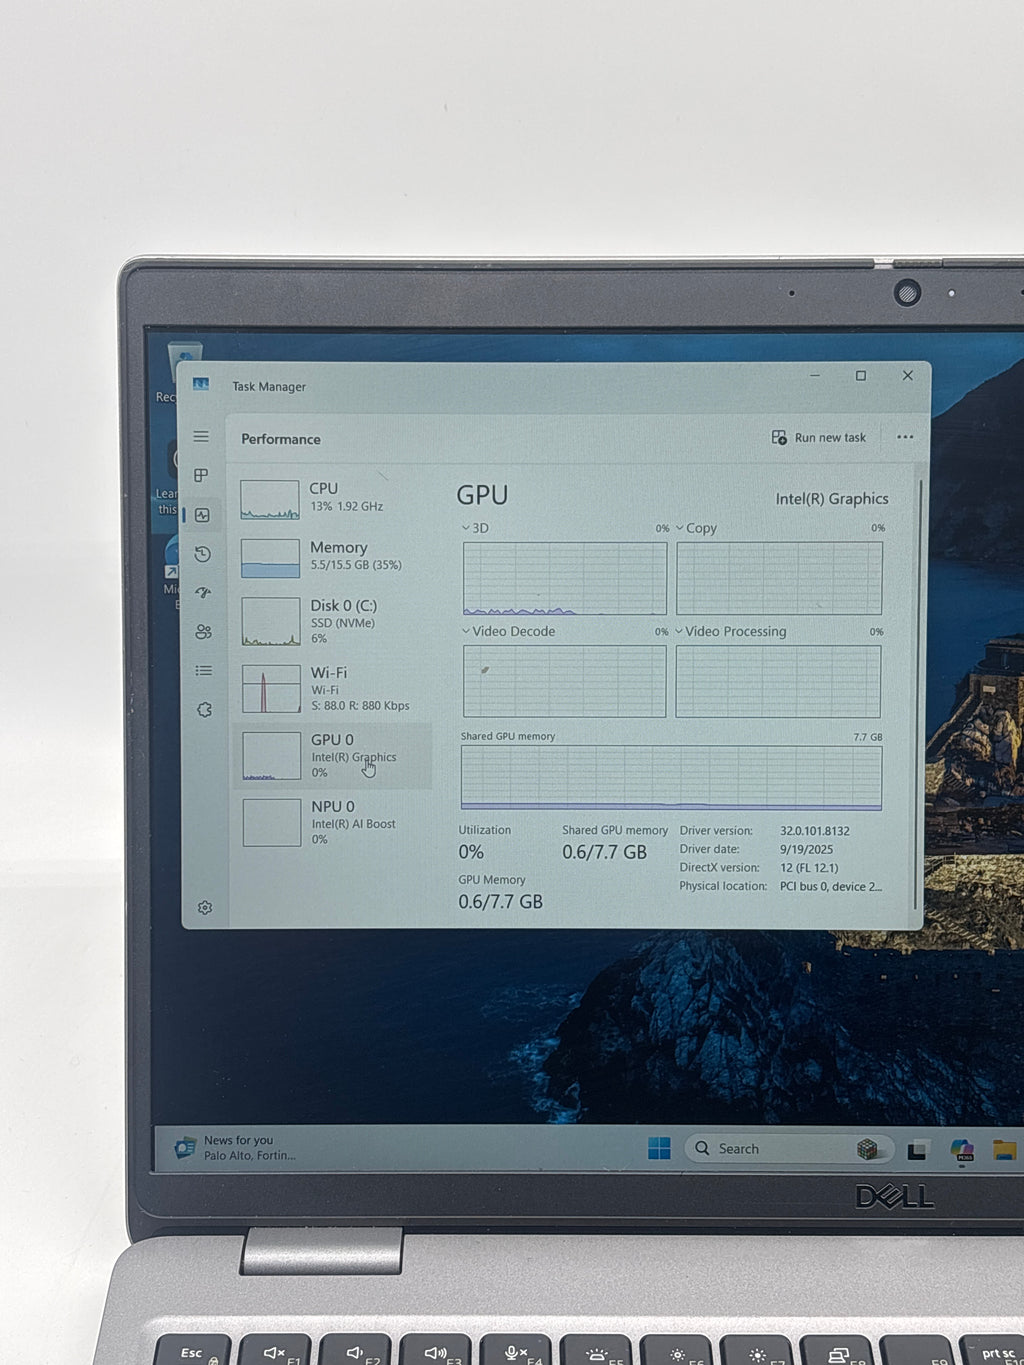
Task: Click the DirectX version 12 (FL 12.1)
Action: coord(809,868)
